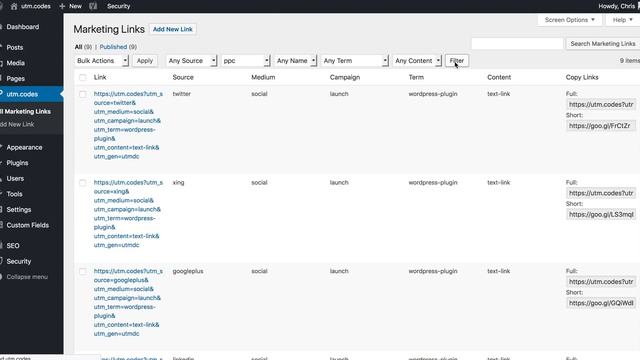
Task: Click the Source column header
Action: click(x=183, y=77)
